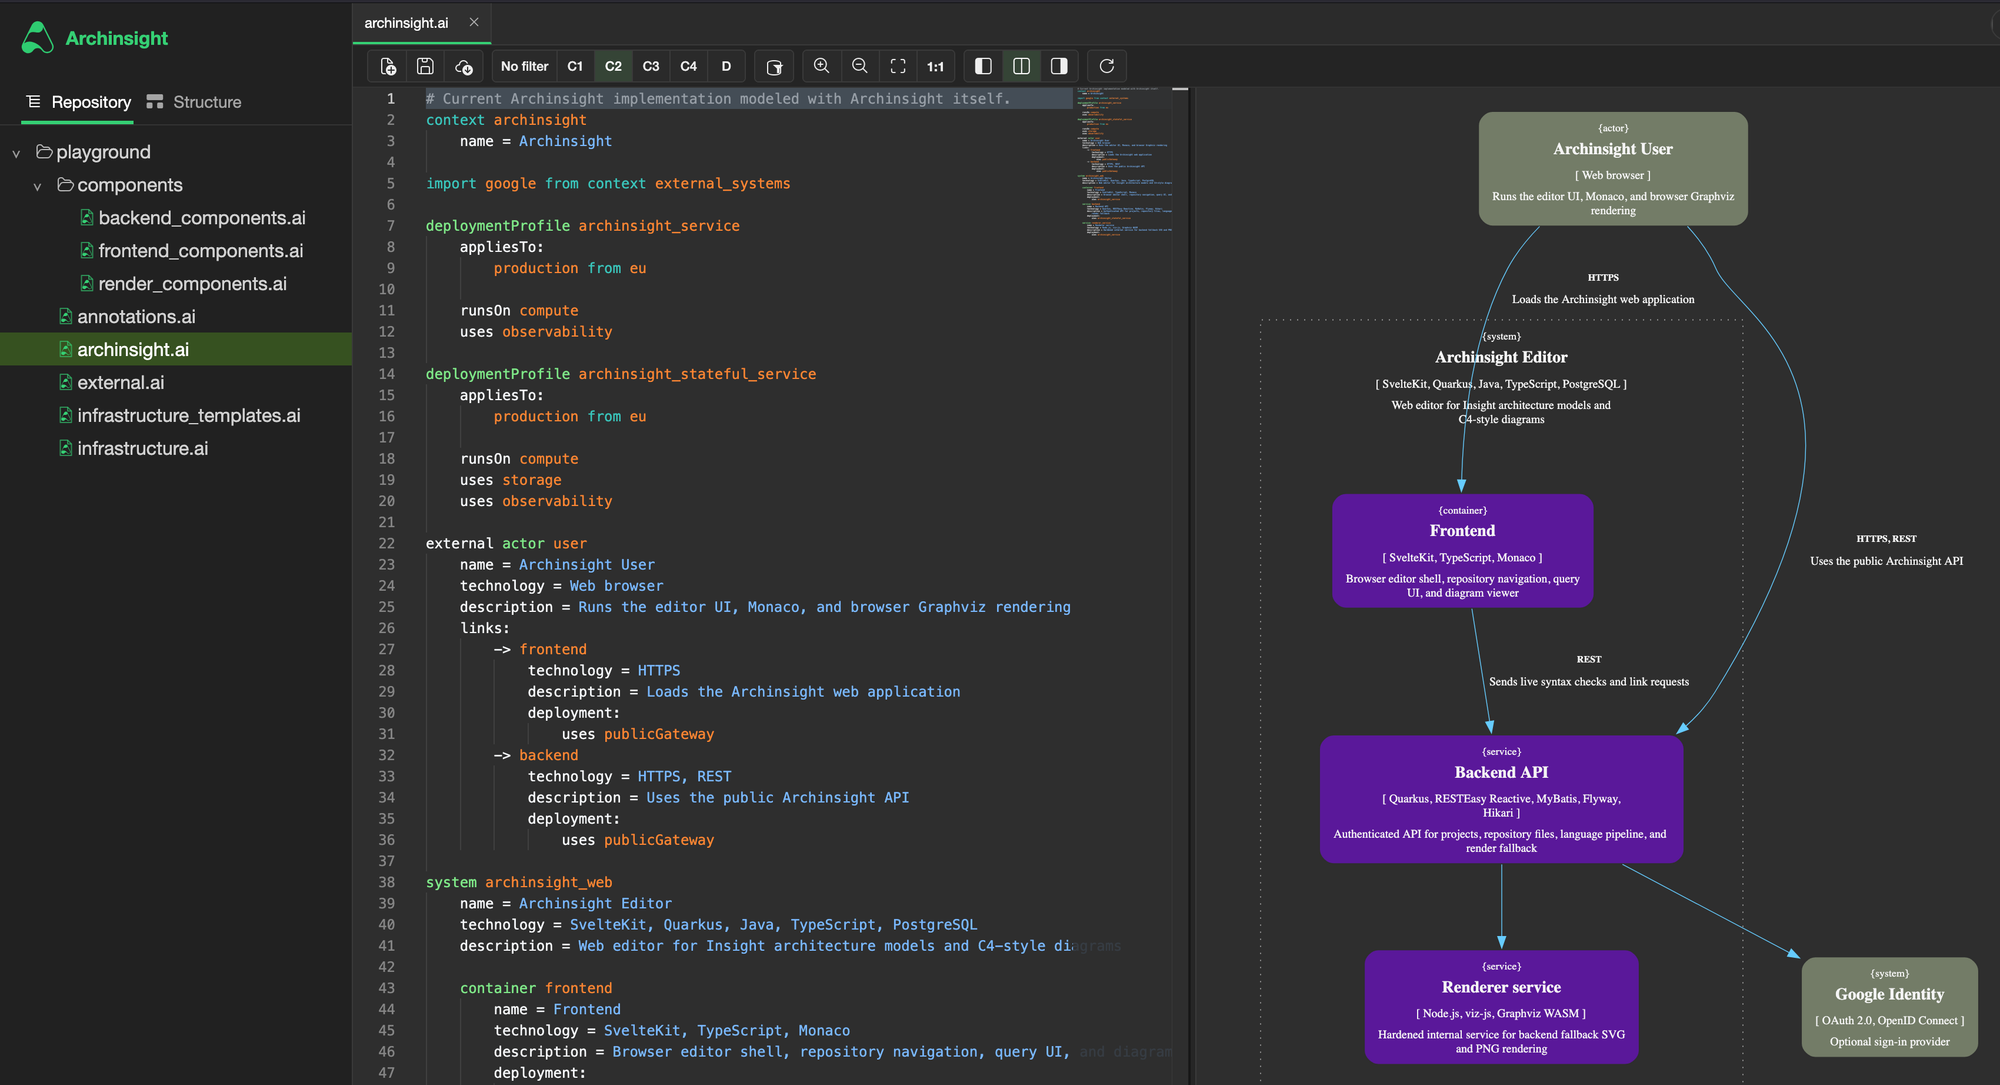Image resolution: width=2000 pixels, height=1085 pixels.
Task: Click the 'container frontend' code line
Action: pyautogui.click(x=536, y=988)
